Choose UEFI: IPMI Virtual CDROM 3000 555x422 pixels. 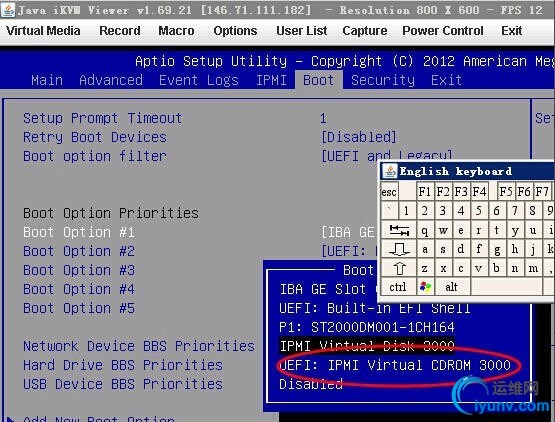(395, 365)
